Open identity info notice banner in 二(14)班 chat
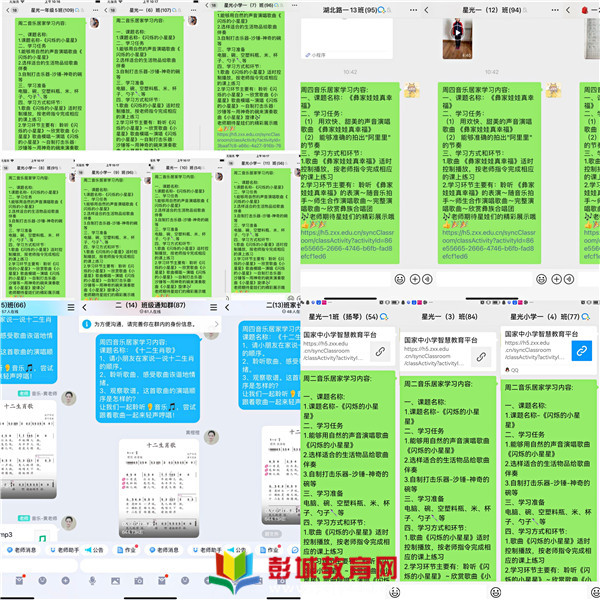Viewport: 600px width, 600px height. [151, 324]
